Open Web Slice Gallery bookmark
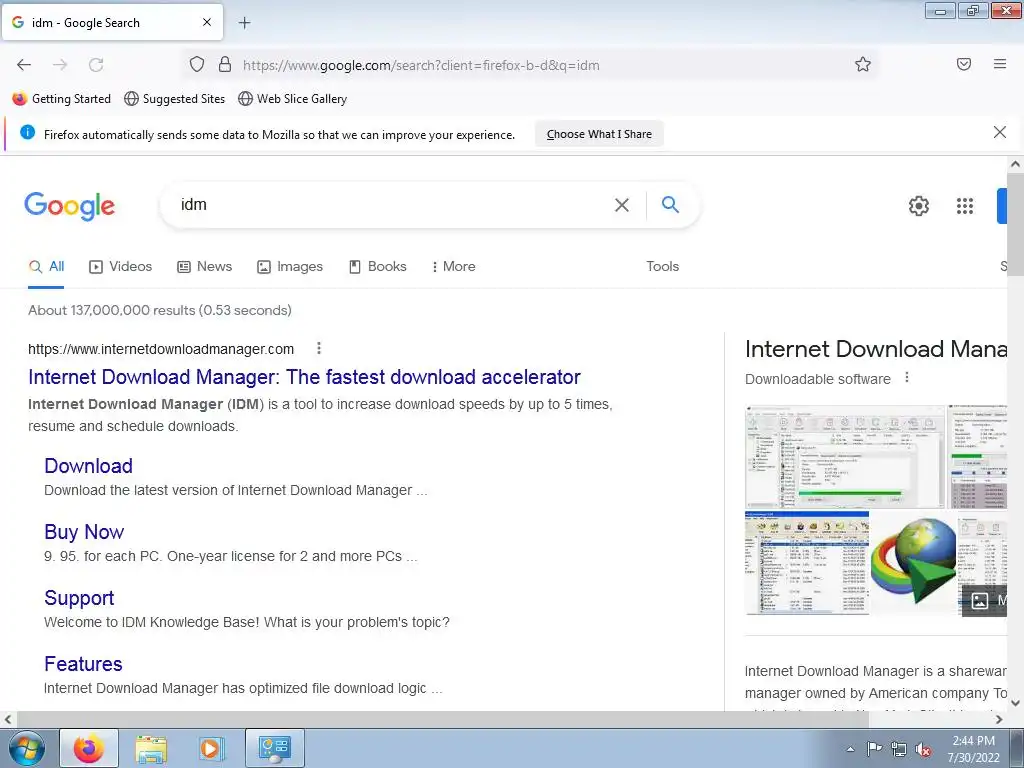The width and height of the screenshot is (1024, 768). [293, 99]
